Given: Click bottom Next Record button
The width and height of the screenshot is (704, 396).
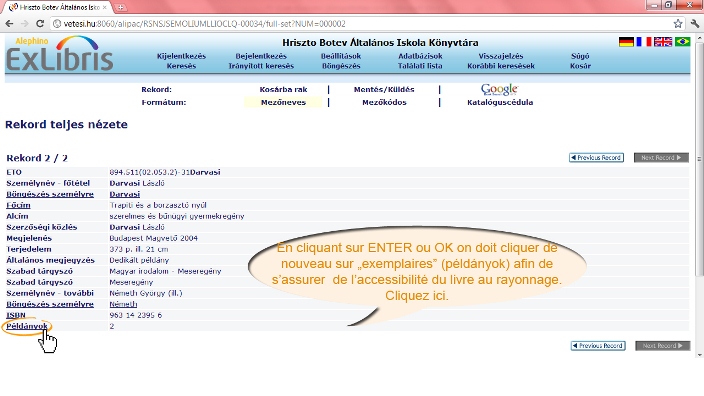Looking at the screenshot, I should [x=663, y=346].
